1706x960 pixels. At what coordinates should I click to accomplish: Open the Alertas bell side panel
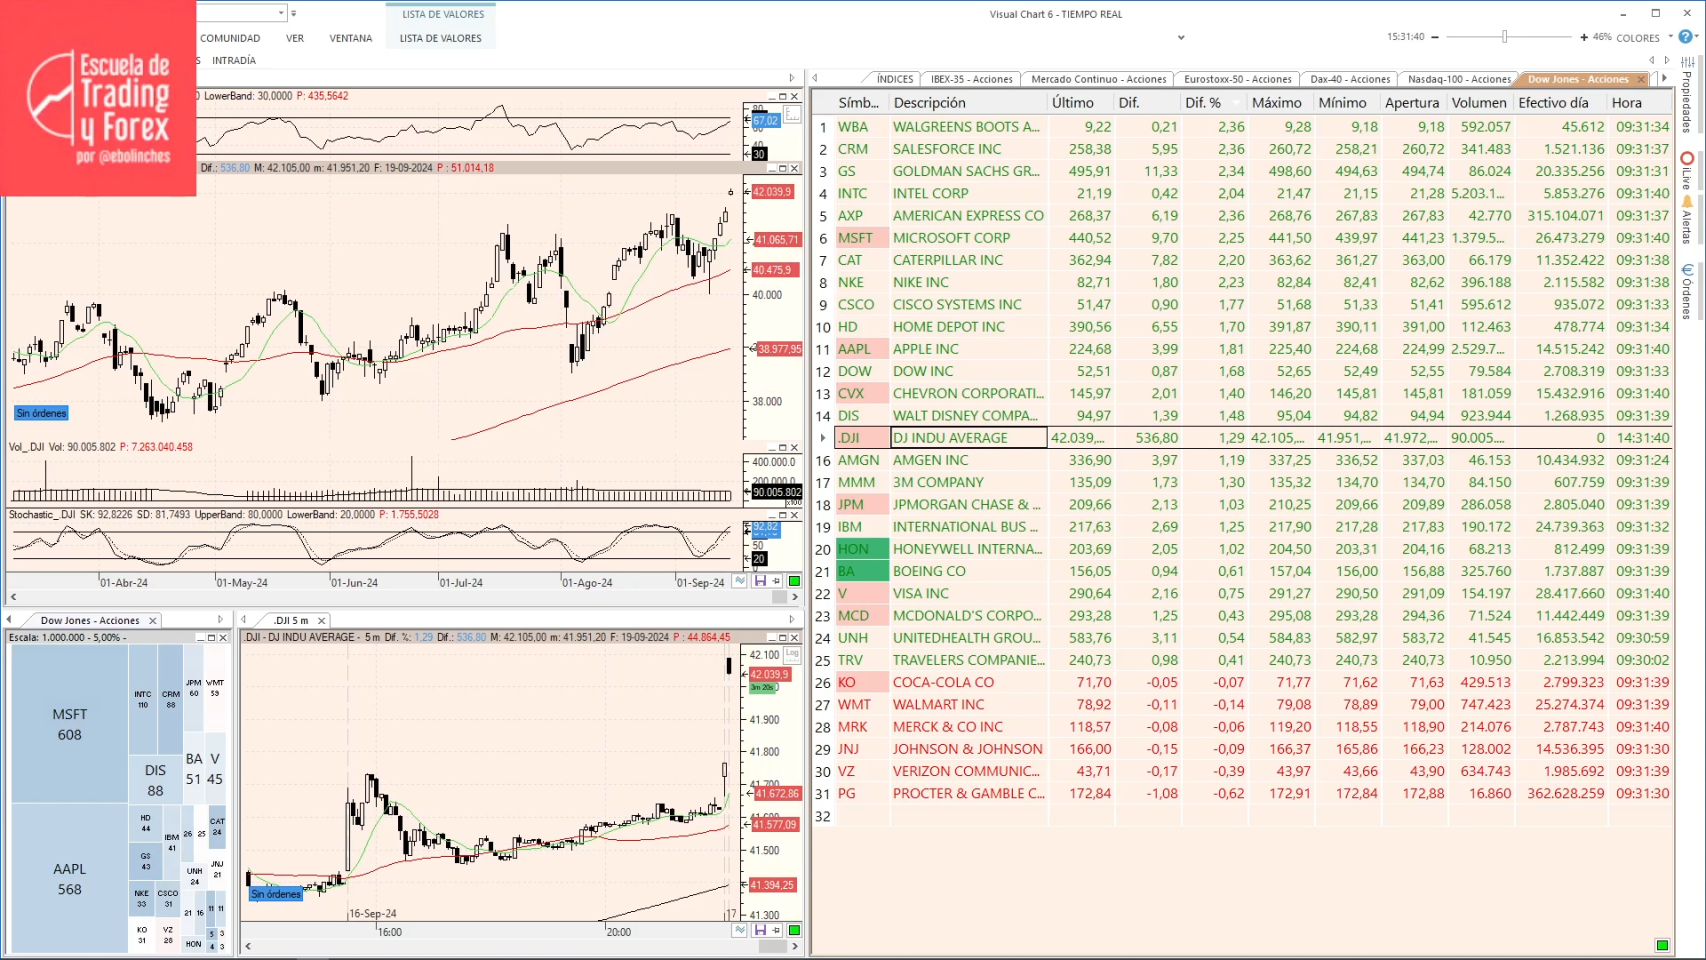click(x=1687, y=220)
